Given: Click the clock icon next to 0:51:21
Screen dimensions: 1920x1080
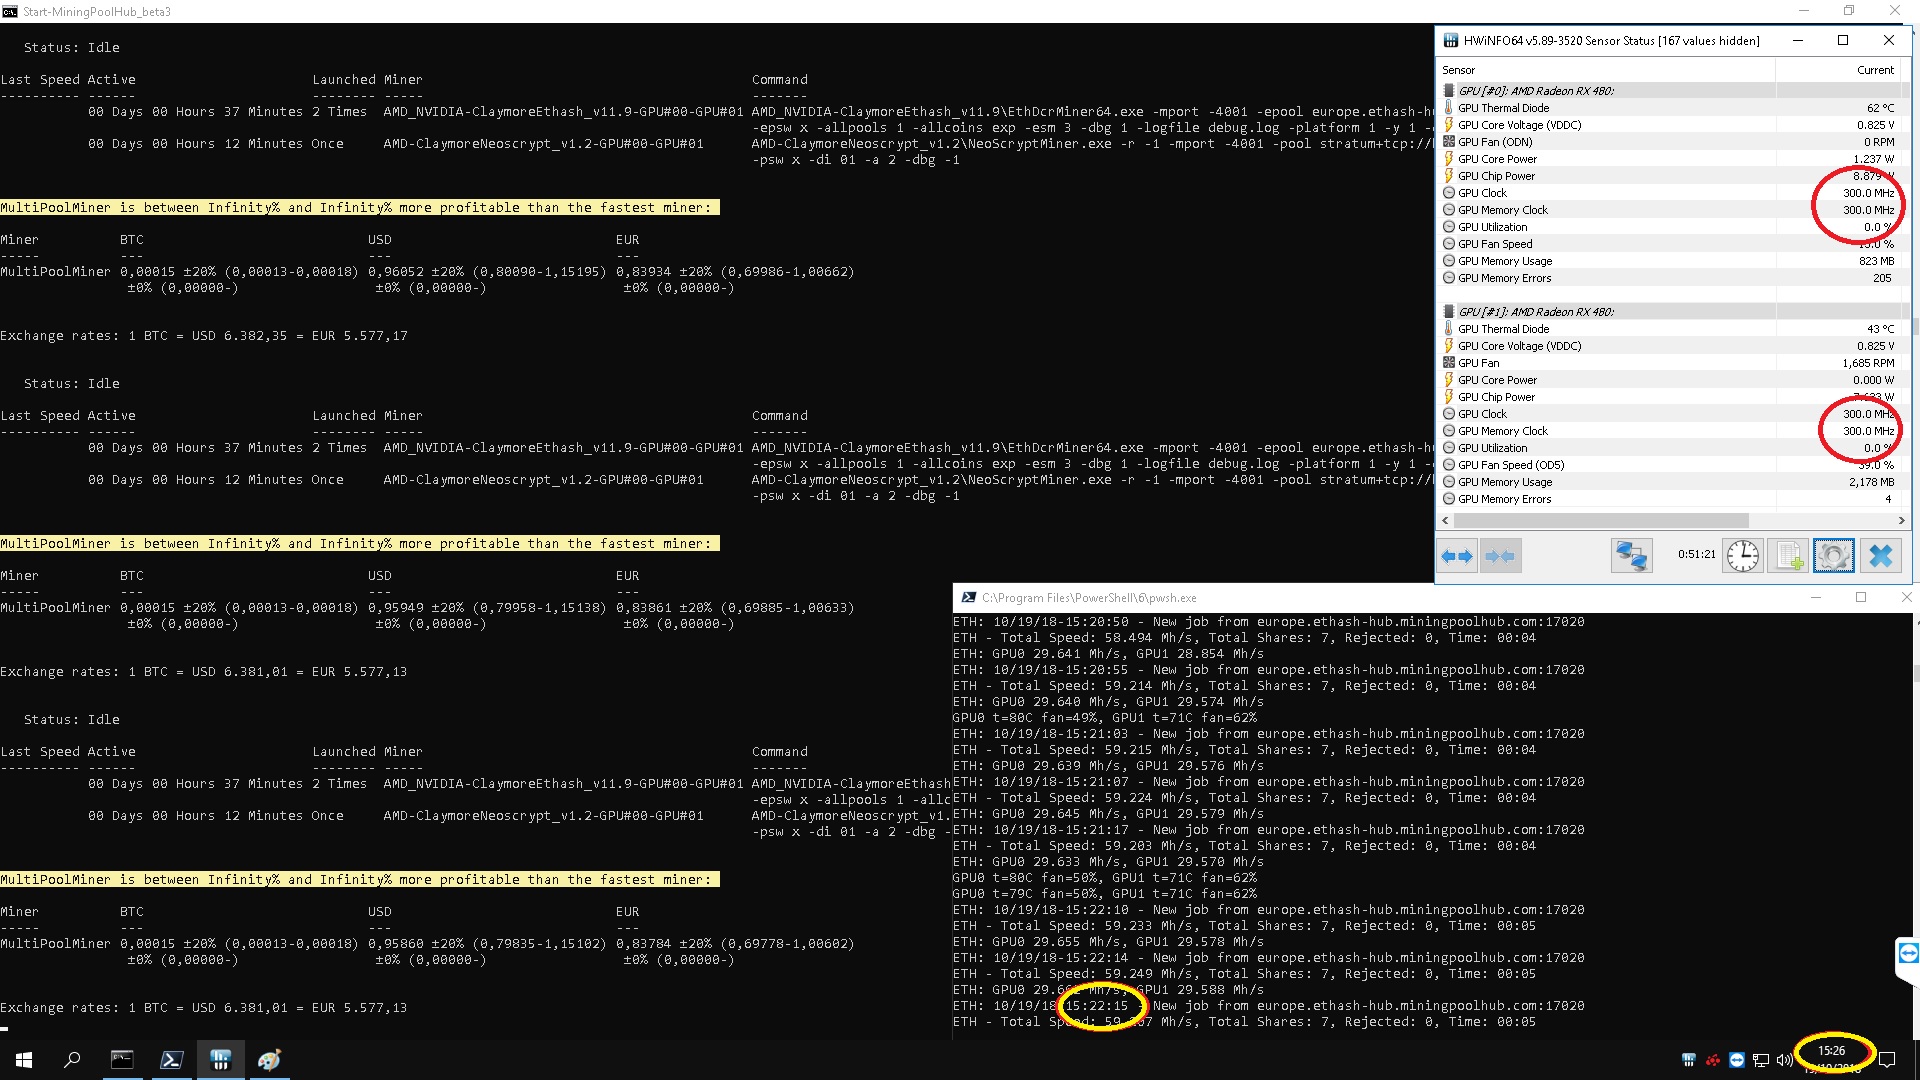Looking at the screenshot, I should click(x=1742, y=556).
